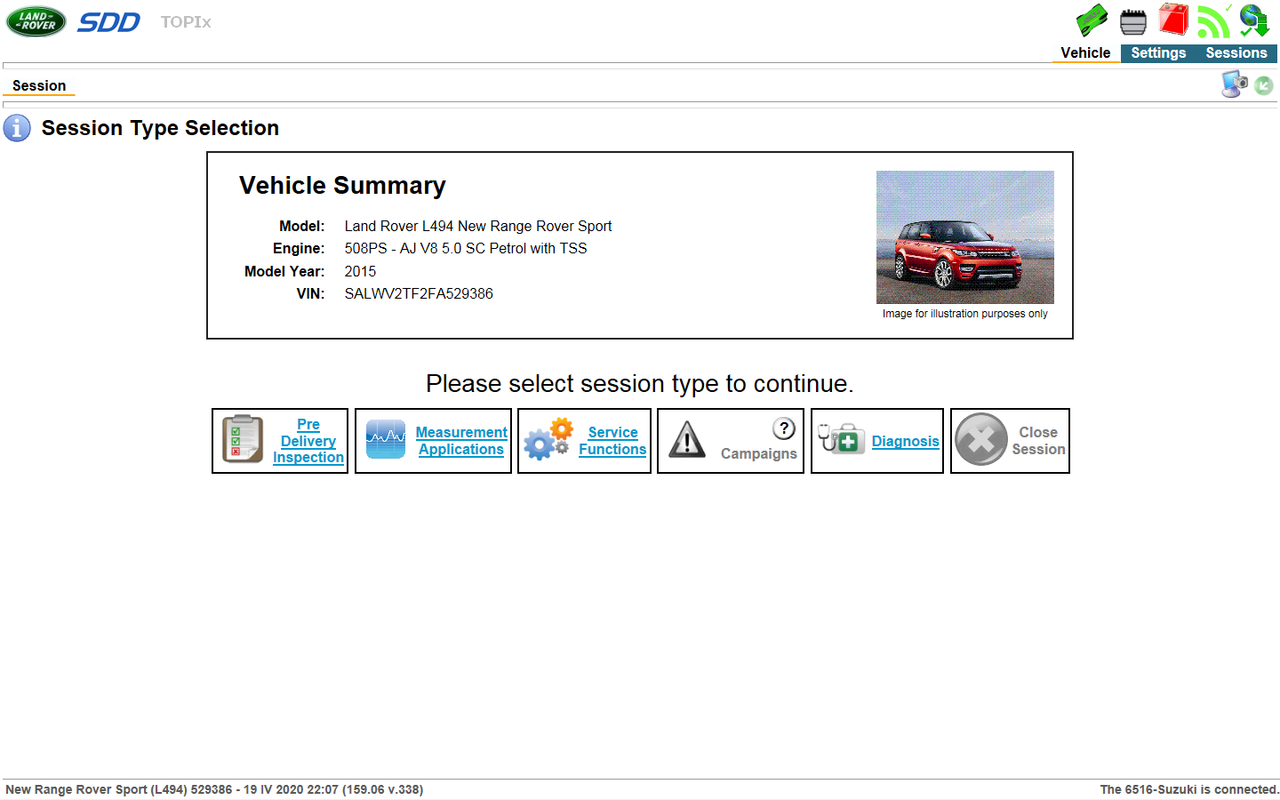Click the Close Session label
The width and height of the screenshot is (1280, 800).
coord(1038,441)
